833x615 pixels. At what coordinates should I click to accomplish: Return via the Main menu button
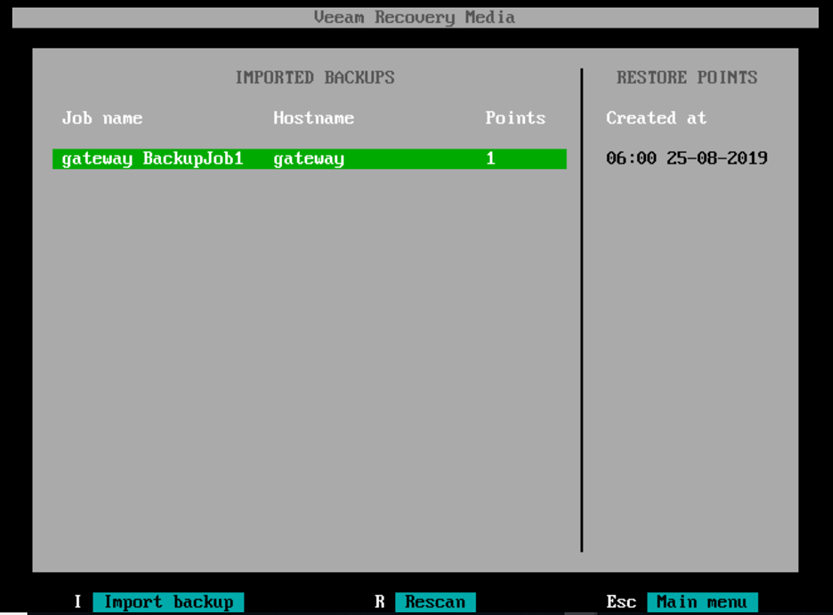tap(701, 602)
